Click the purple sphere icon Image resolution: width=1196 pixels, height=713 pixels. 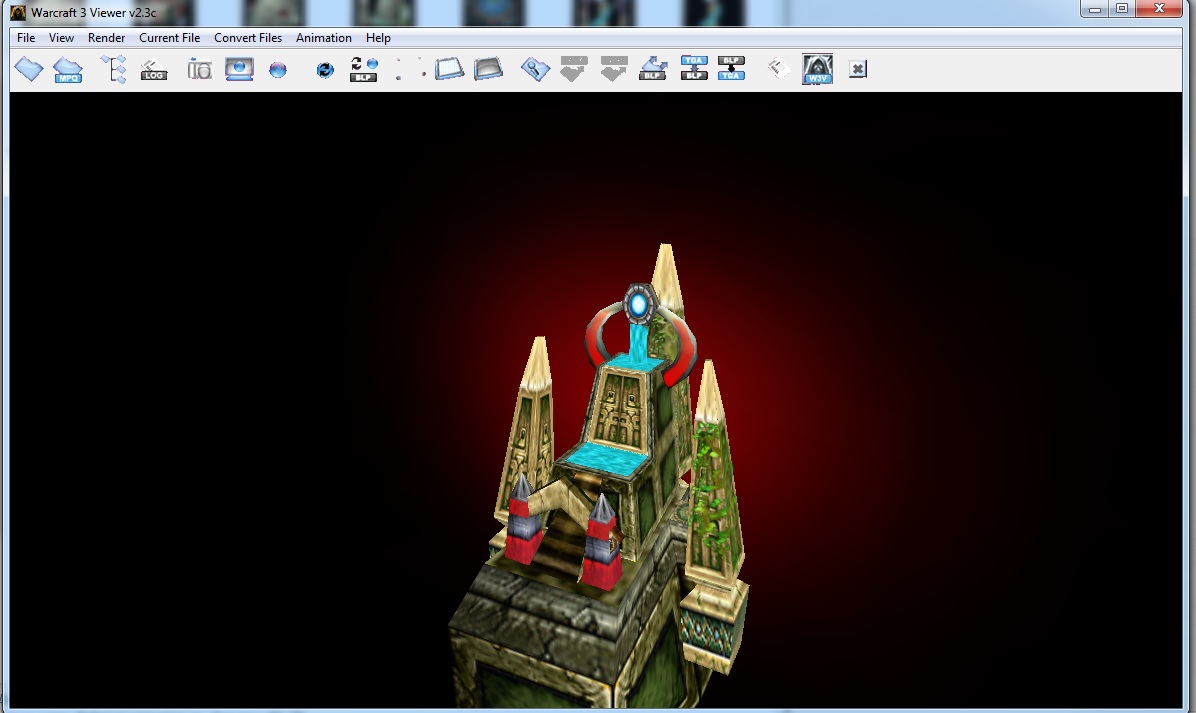tap(278, 70)
